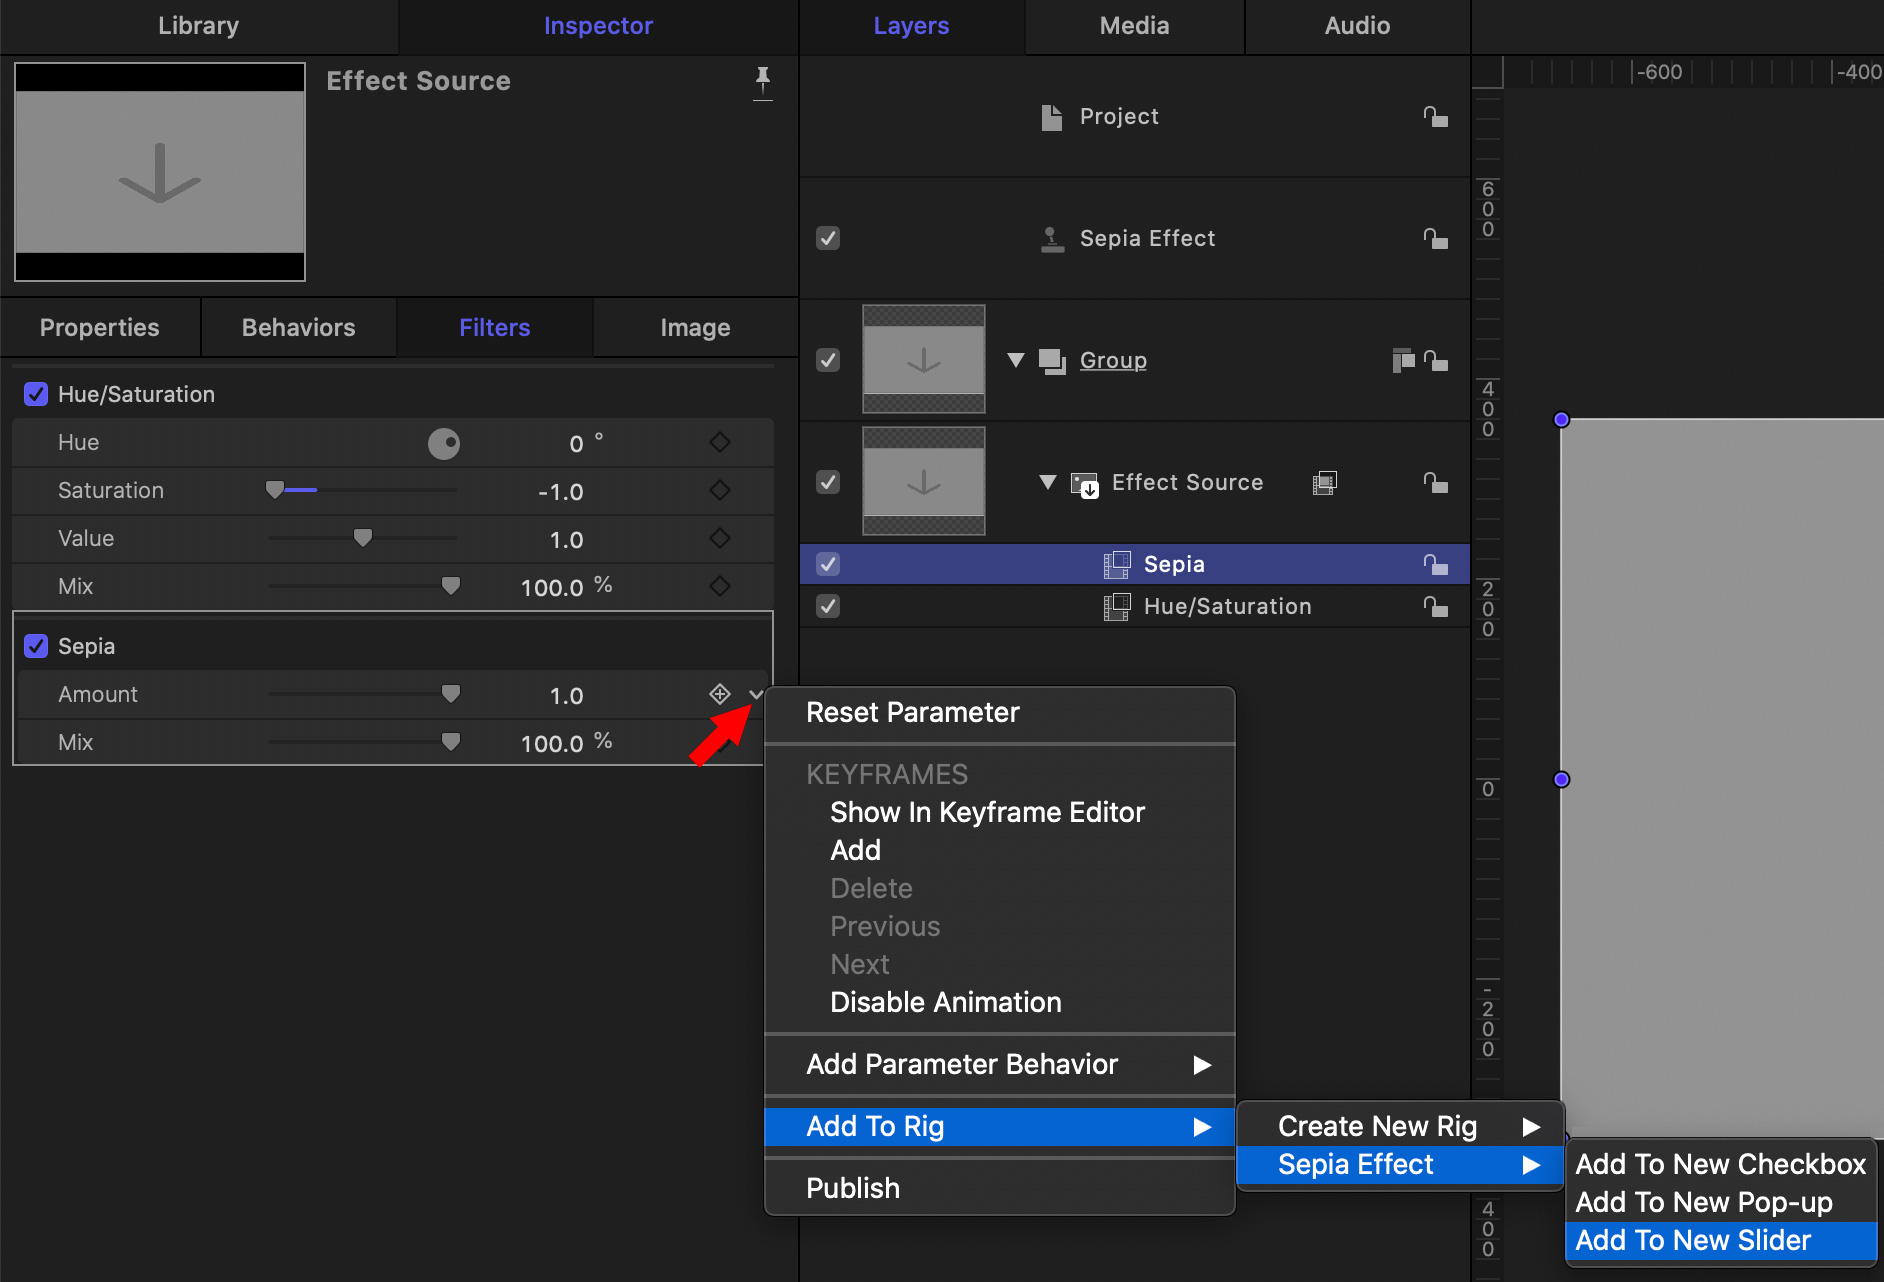The height and width of the screenshot is (1282, 1884).
Task: Click the keyframe diamond for Saturation
Action: [719, 490]
